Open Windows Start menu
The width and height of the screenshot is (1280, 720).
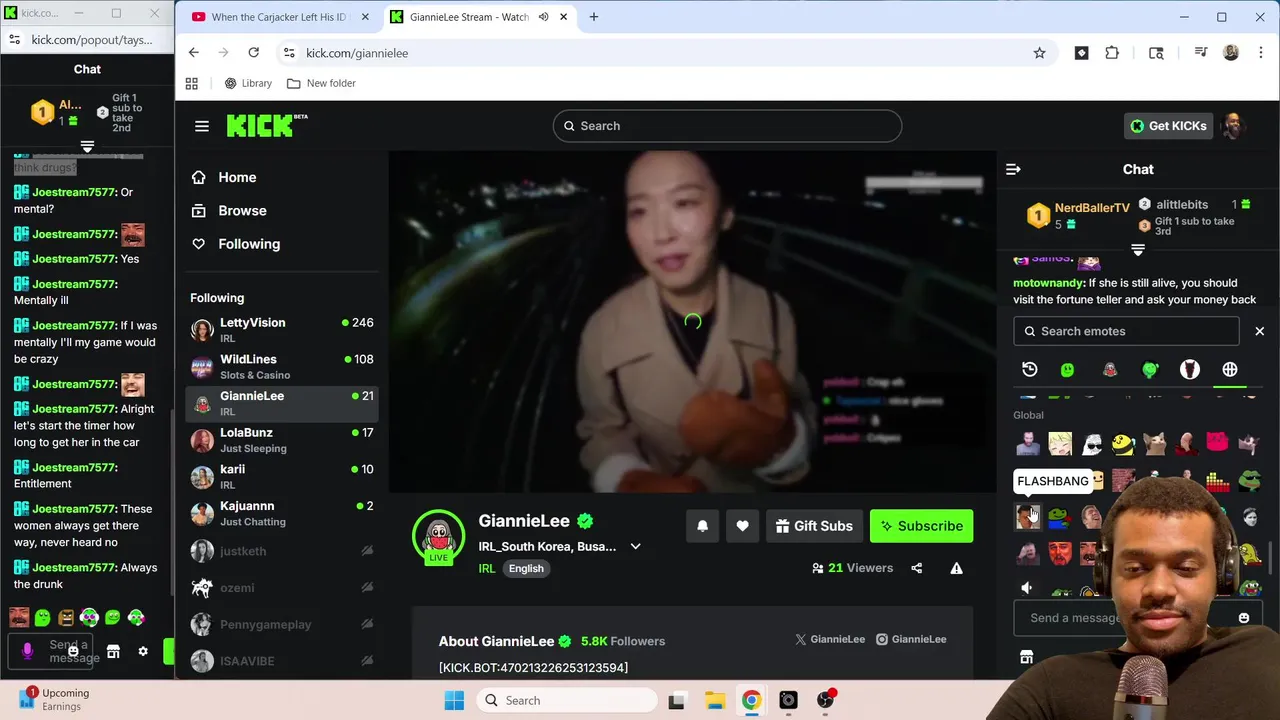click(454, 700)
